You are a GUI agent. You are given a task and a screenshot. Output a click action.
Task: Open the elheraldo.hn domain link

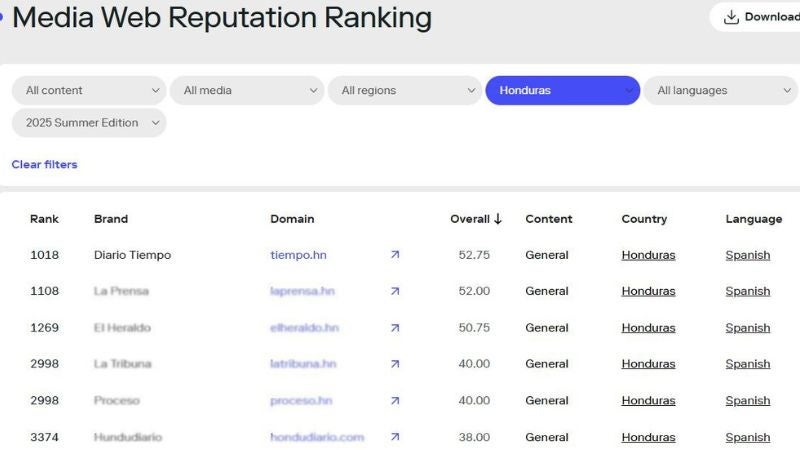[x=305, y=328]
